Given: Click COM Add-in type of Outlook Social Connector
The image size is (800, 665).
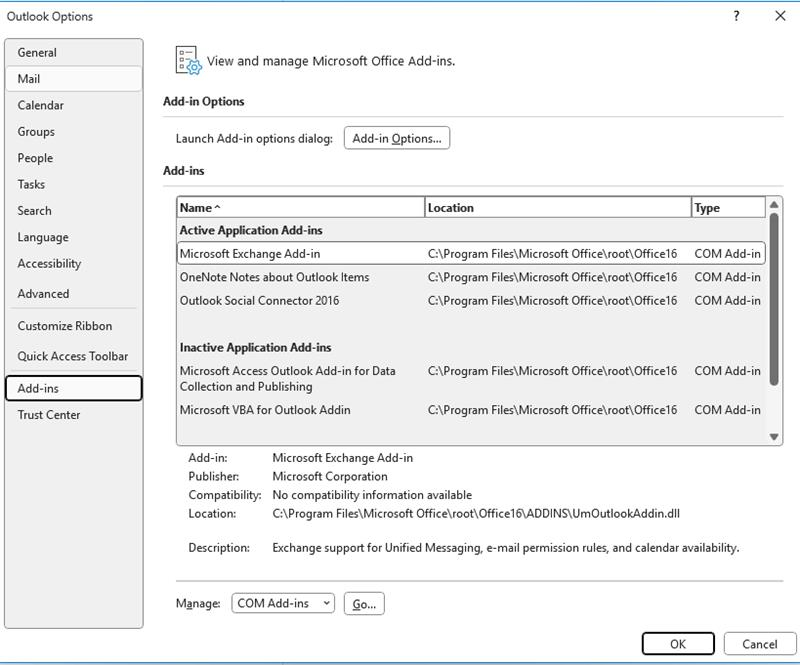Looking at the screenshot, I should (x=728, y=301).
